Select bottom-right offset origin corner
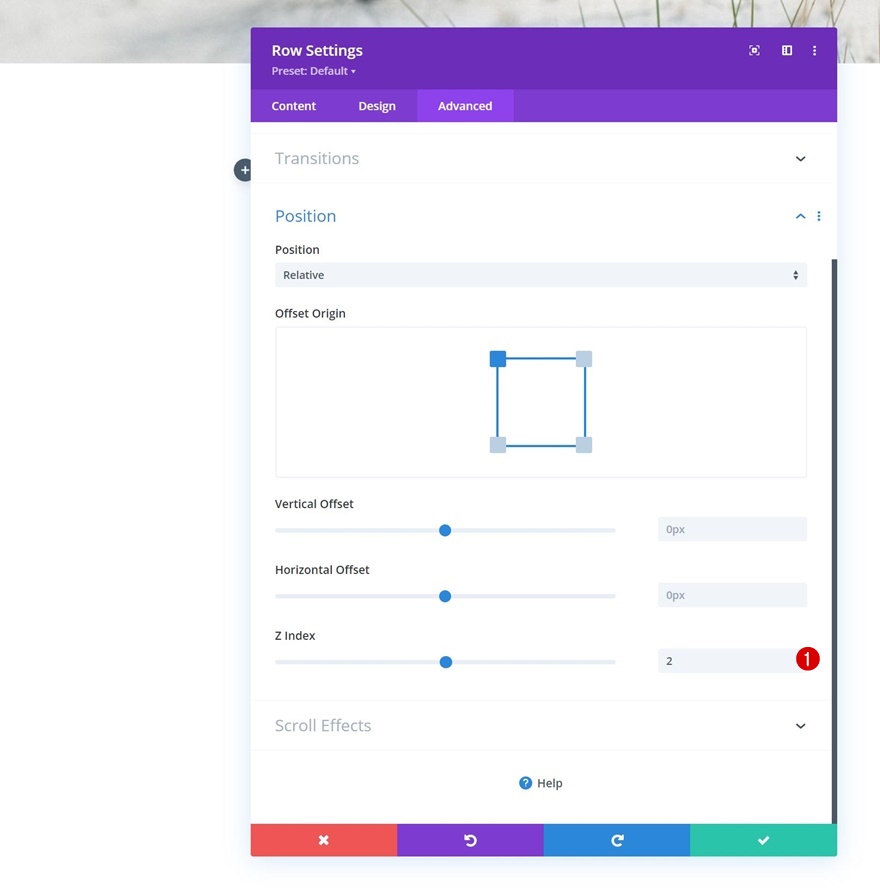Image resolution: width=880 pixels, height=890 pixels. (x=584, y=445)
